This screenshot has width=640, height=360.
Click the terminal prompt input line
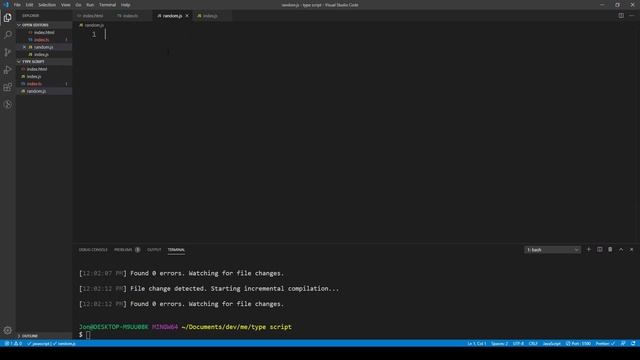[89, 335]
